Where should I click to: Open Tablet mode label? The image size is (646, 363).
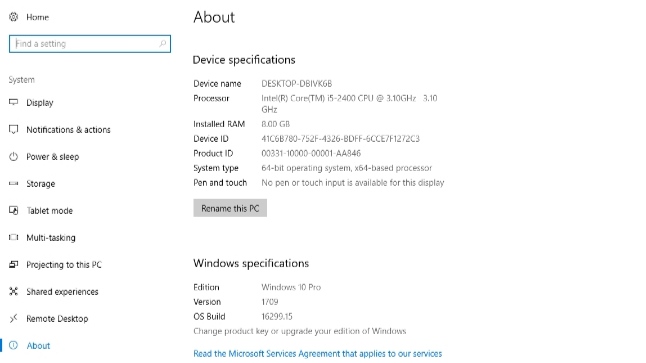pyautogui.click(x=50, y=211)
